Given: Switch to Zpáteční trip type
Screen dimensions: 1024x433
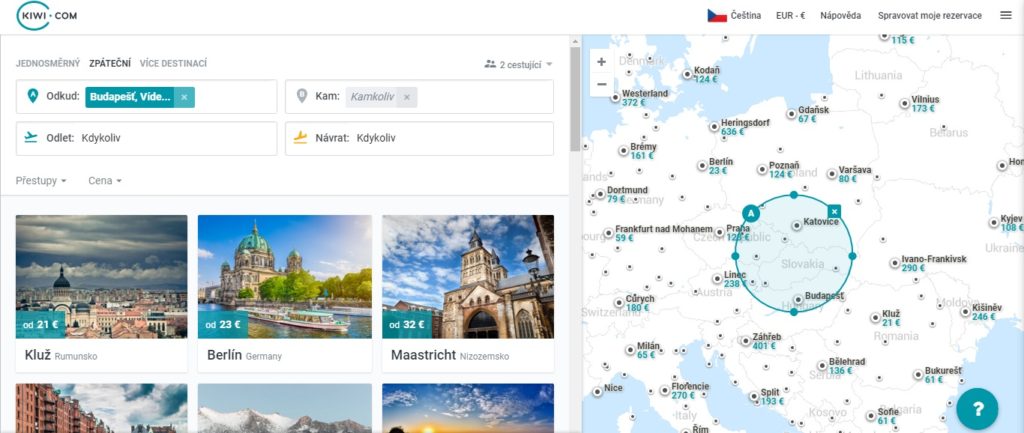Looking at the screenshot, I should click(110, 64).
